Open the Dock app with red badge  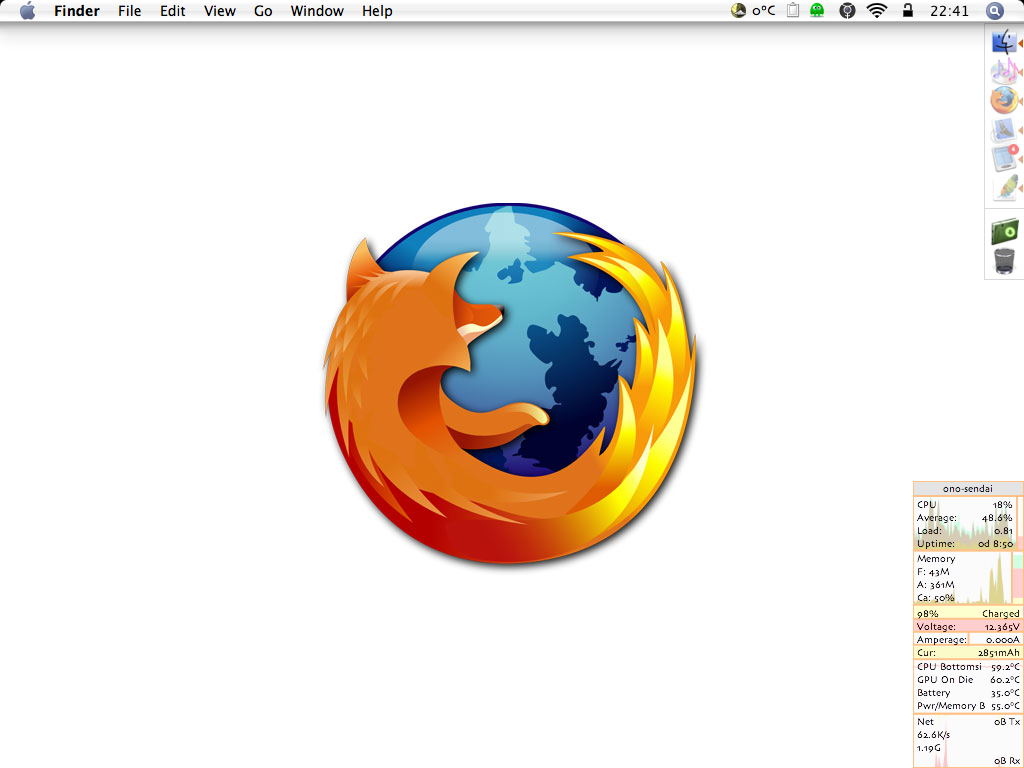point(1004,159)
